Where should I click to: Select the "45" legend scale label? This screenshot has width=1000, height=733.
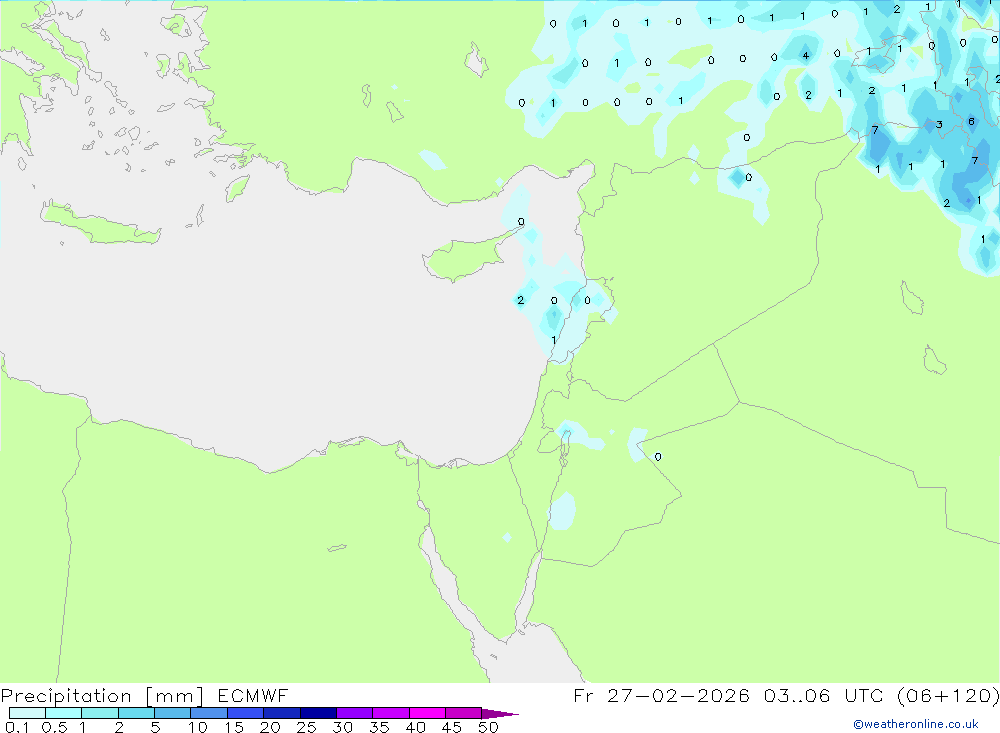[x=452, y=727]
